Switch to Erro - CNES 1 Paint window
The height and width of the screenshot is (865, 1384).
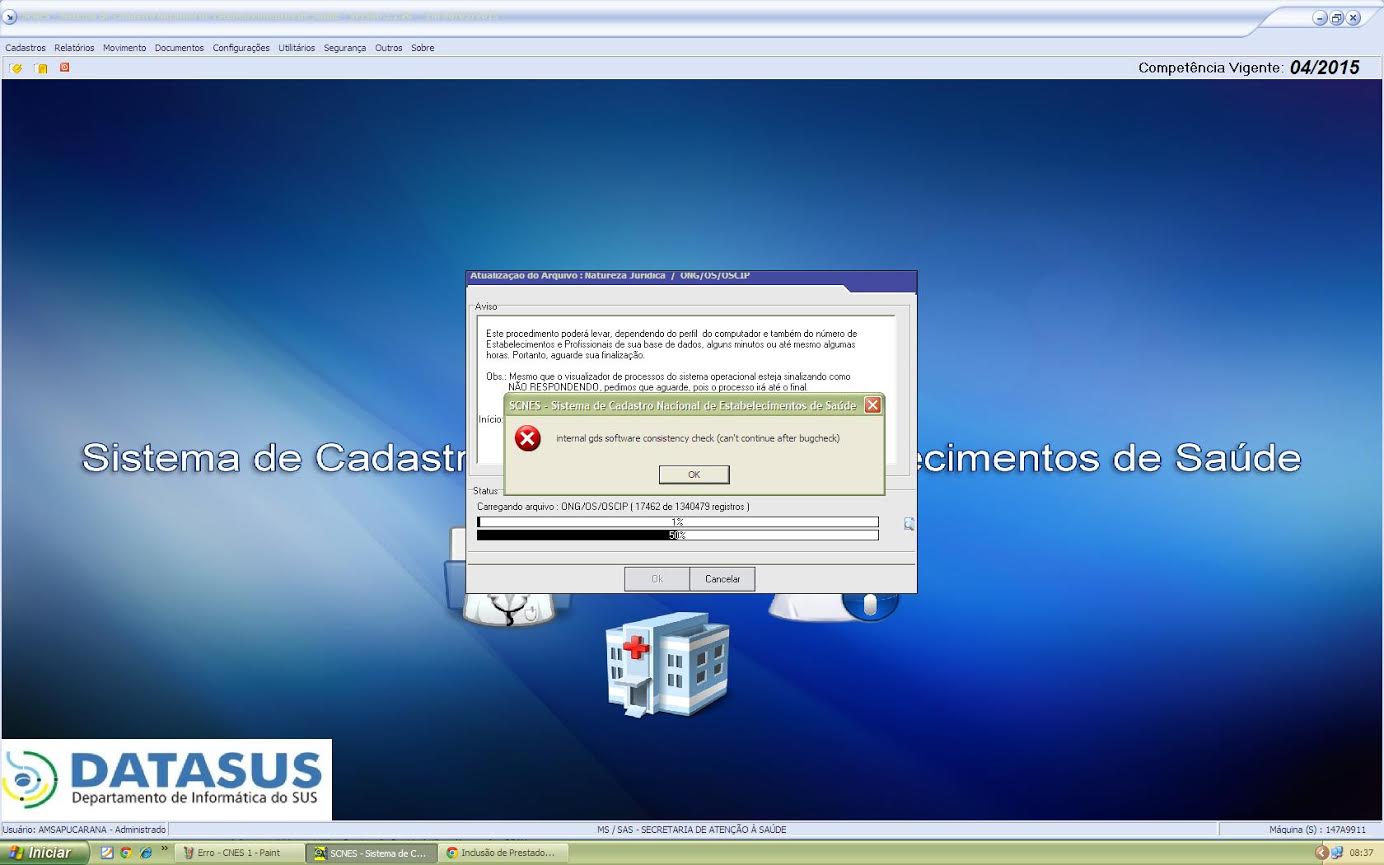[x=239, y=853]
